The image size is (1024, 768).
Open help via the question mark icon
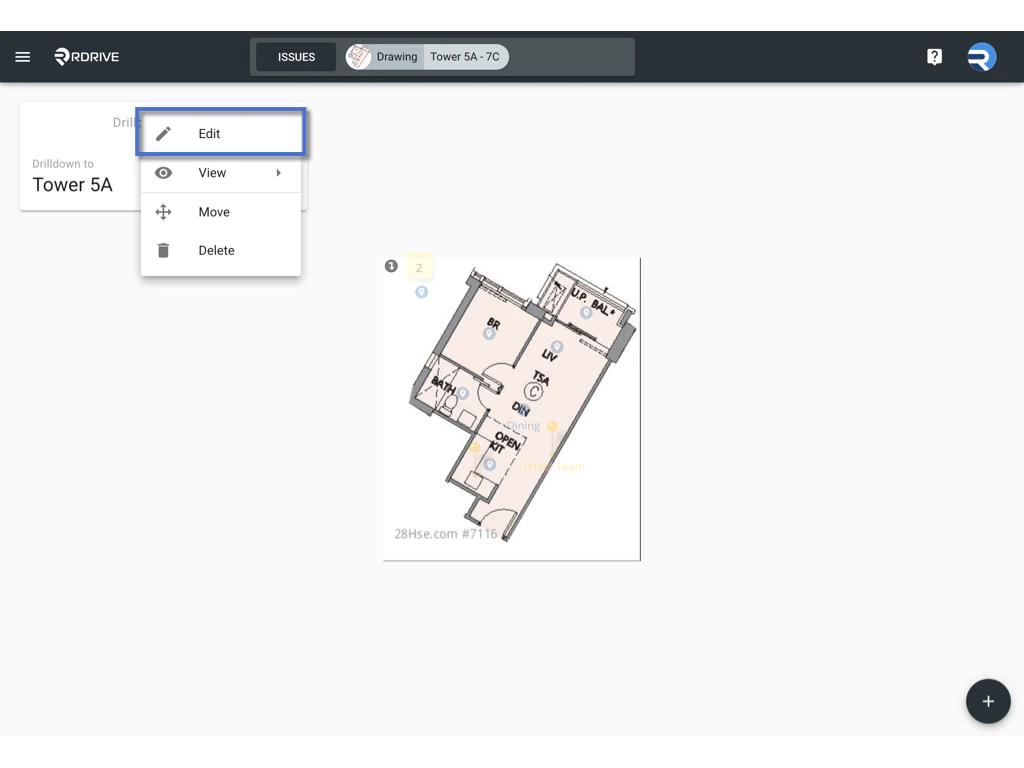(934, 56)
